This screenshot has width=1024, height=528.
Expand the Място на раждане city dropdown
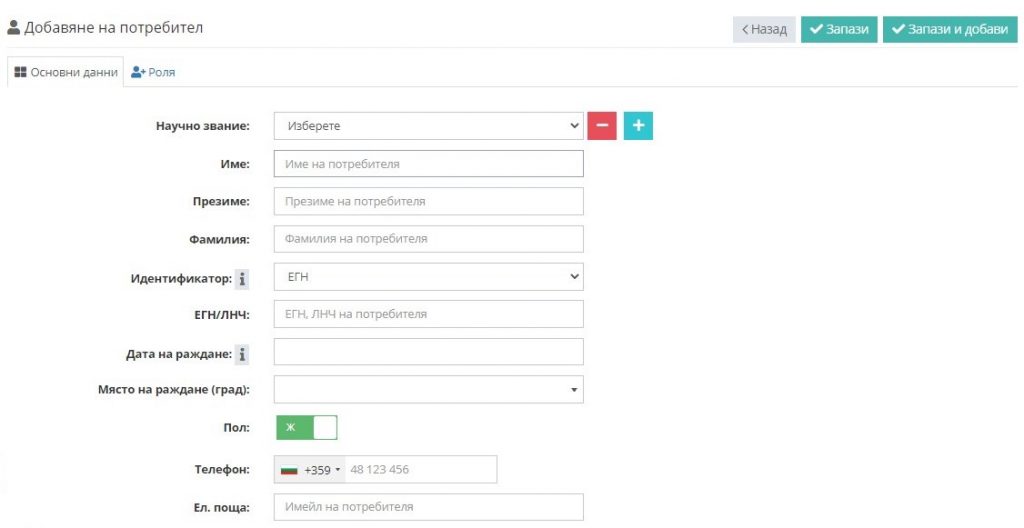pyautogui.click(x=428, y=389)
